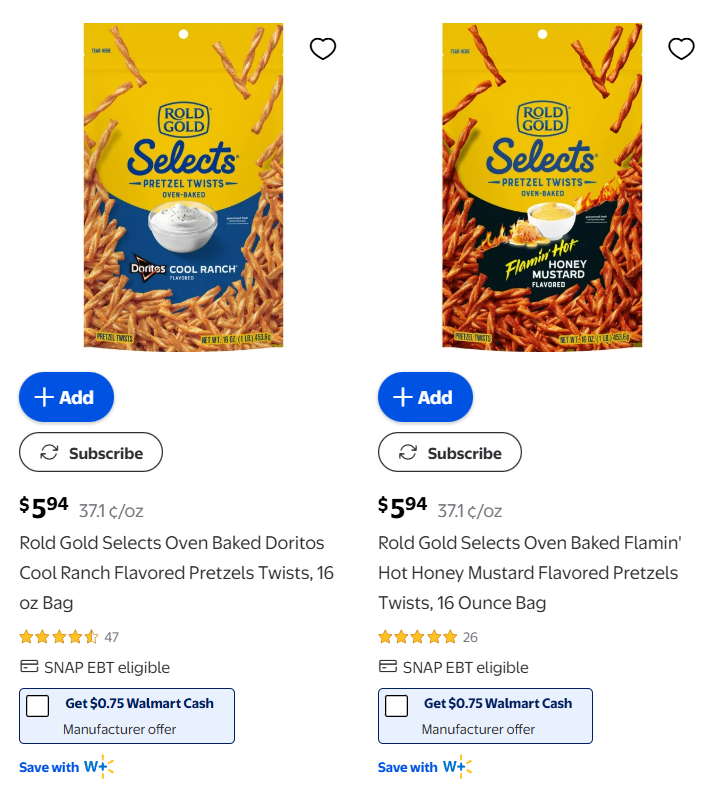The image size is (712, 792).
Task: Favorite the Cool Ranch pretzels with heart icon
Action: point(323,48)
